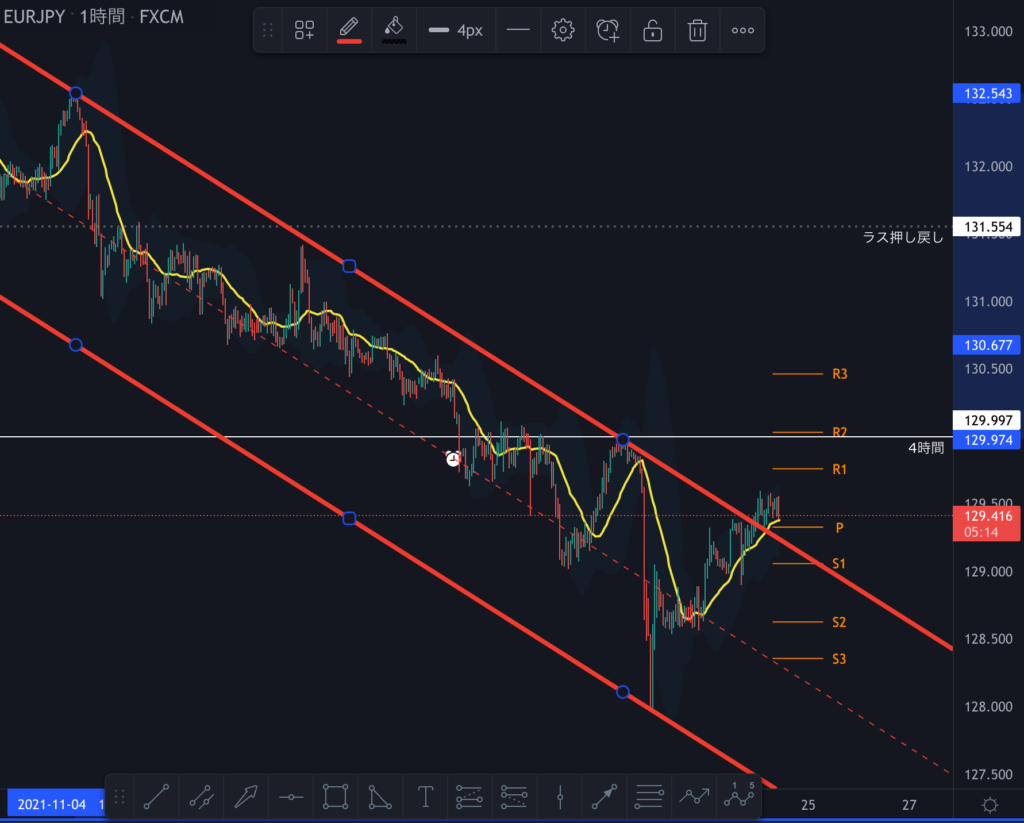Screen dimensions: 1024x823
Task: Change the line color with the pencil
Action: coord(349,30)
